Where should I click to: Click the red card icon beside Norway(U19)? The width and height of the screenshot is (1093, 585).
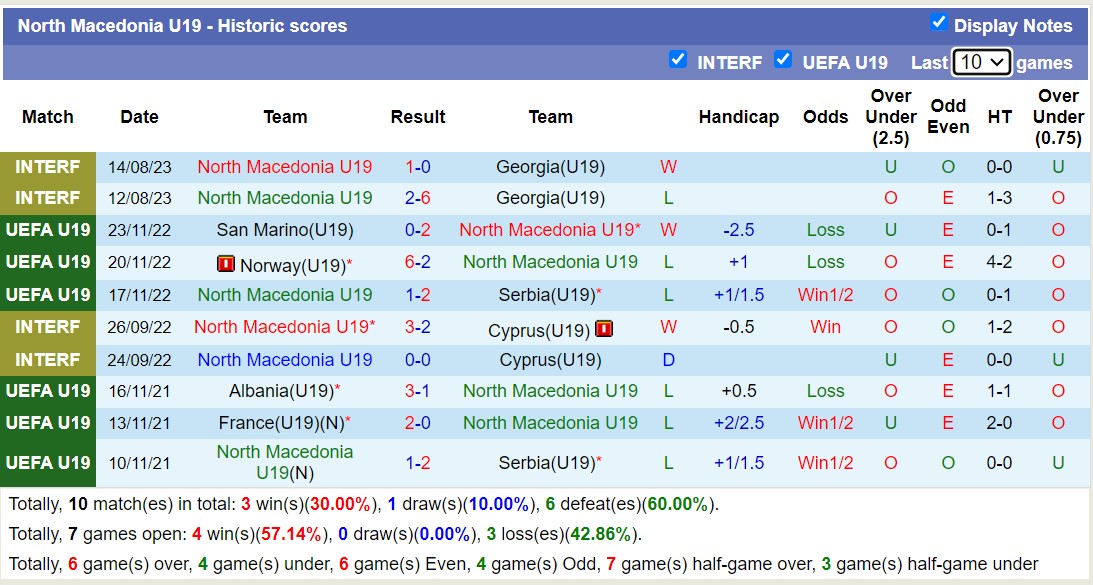(x=226, y=265)
